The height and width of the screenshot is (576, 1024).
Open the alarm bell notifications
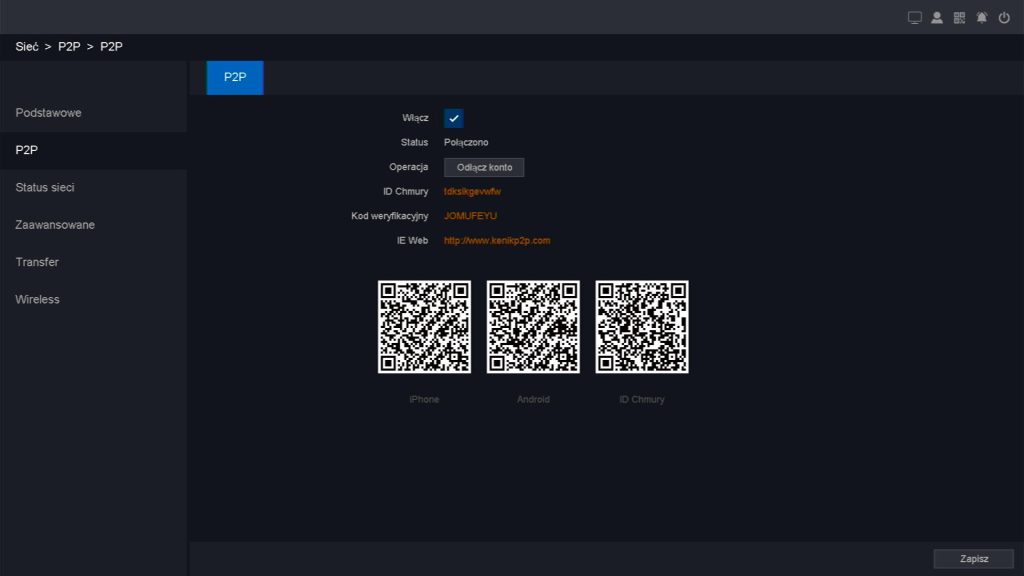tap(982, 18)
